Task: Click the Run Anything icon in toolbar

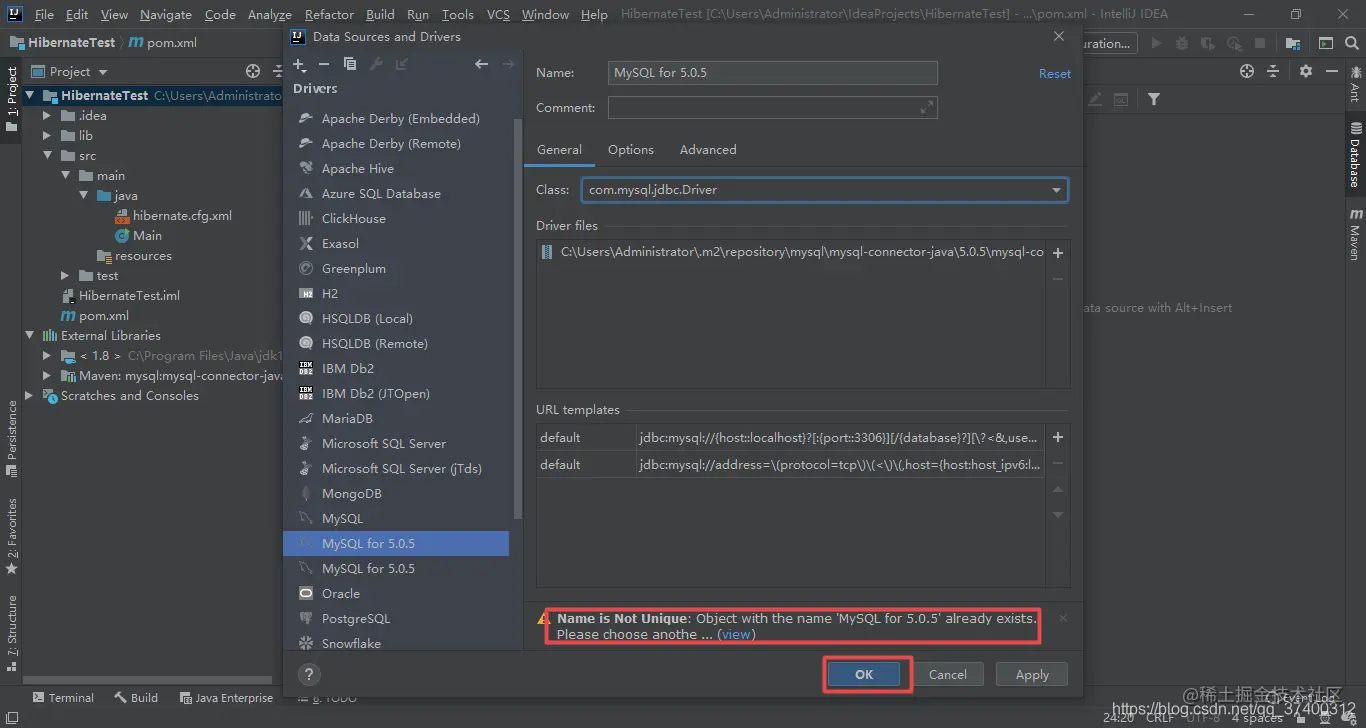Action: [1326, 43]
